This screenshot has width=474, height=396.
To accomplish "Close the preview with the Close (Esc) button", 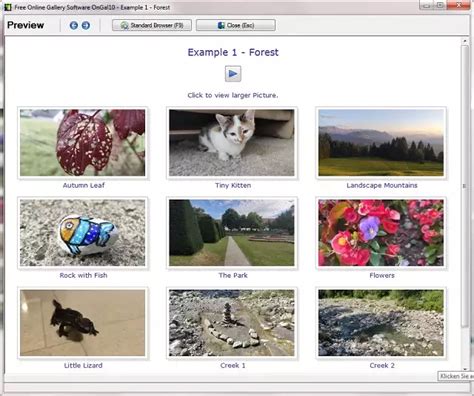I will (x=236, y=25).
